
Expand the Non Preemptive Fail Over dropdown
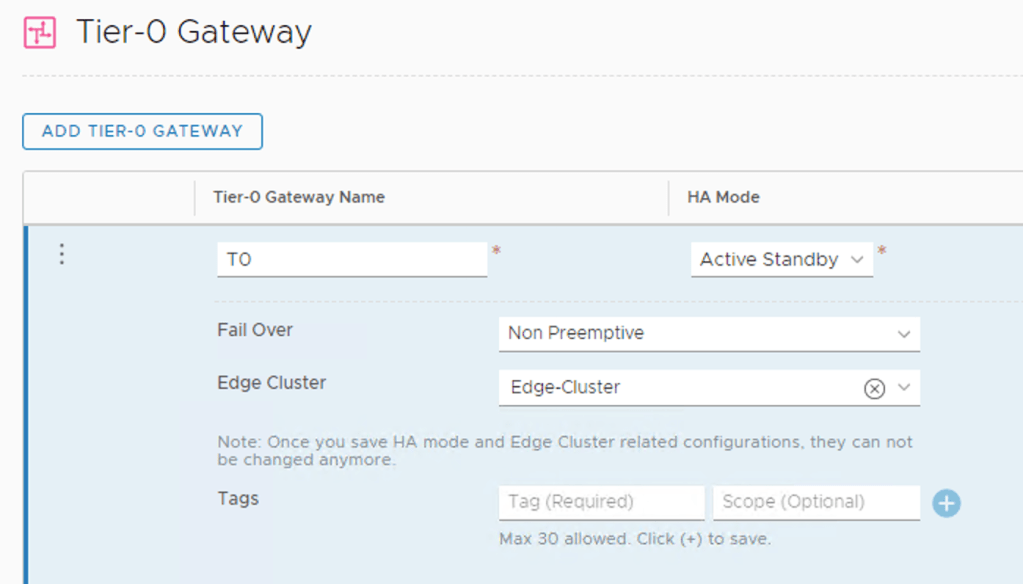pos(708,334)
